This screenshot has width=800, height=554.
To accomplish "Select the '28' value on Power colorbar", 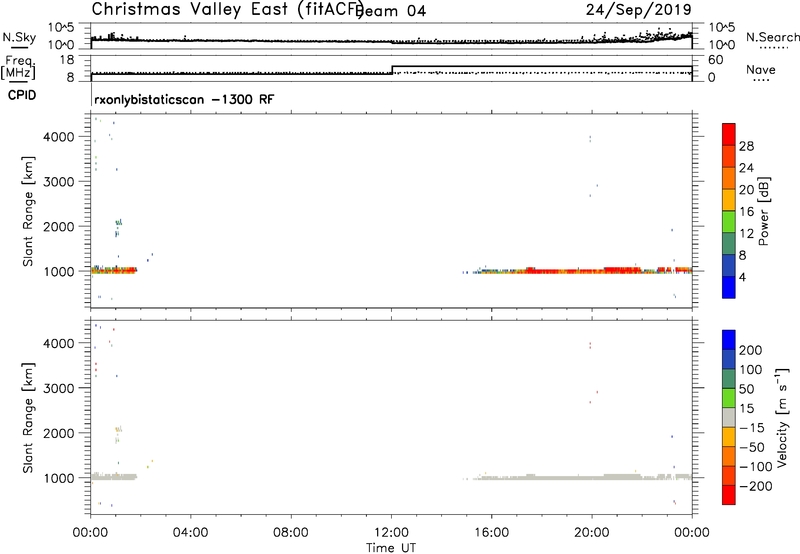I will (x=746, y=146).
